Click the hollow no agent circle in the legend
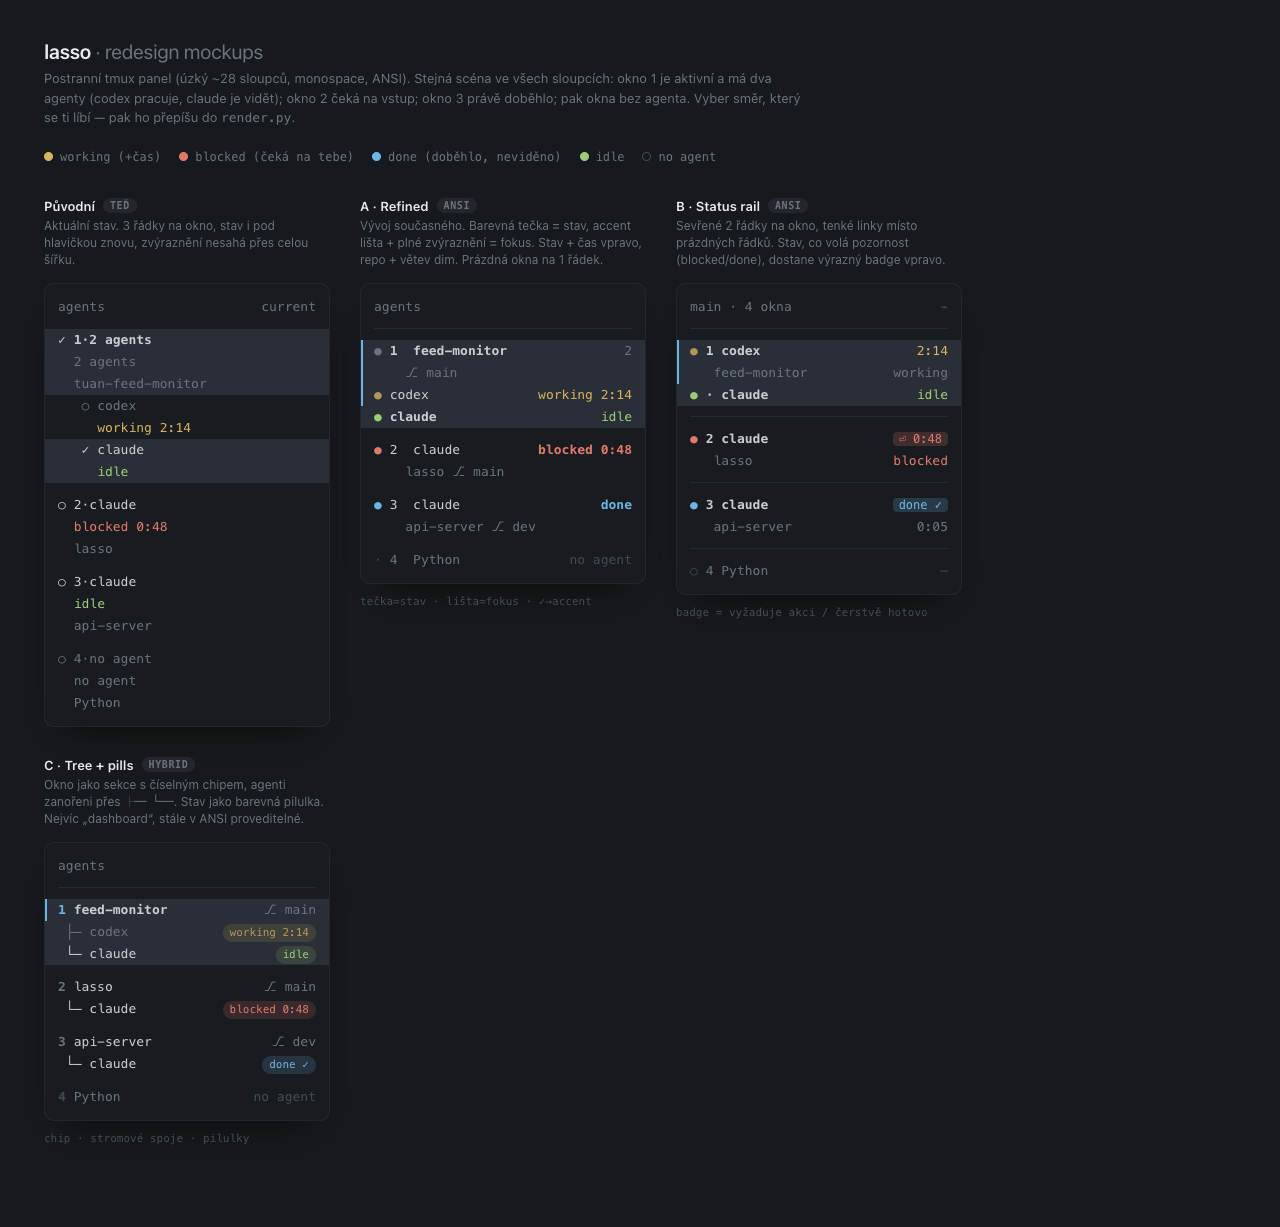This screenshot has height=1227, width=1280. [647, 156]
